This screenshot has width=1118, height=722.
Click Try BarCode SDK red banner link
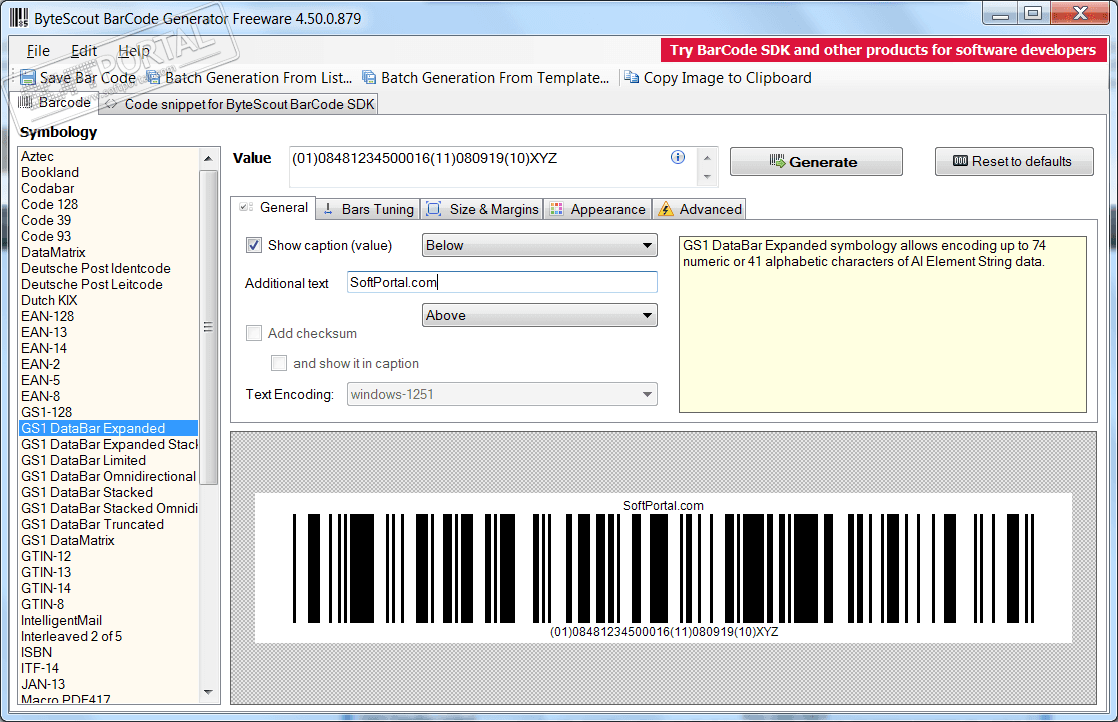(x=883, y=50)
